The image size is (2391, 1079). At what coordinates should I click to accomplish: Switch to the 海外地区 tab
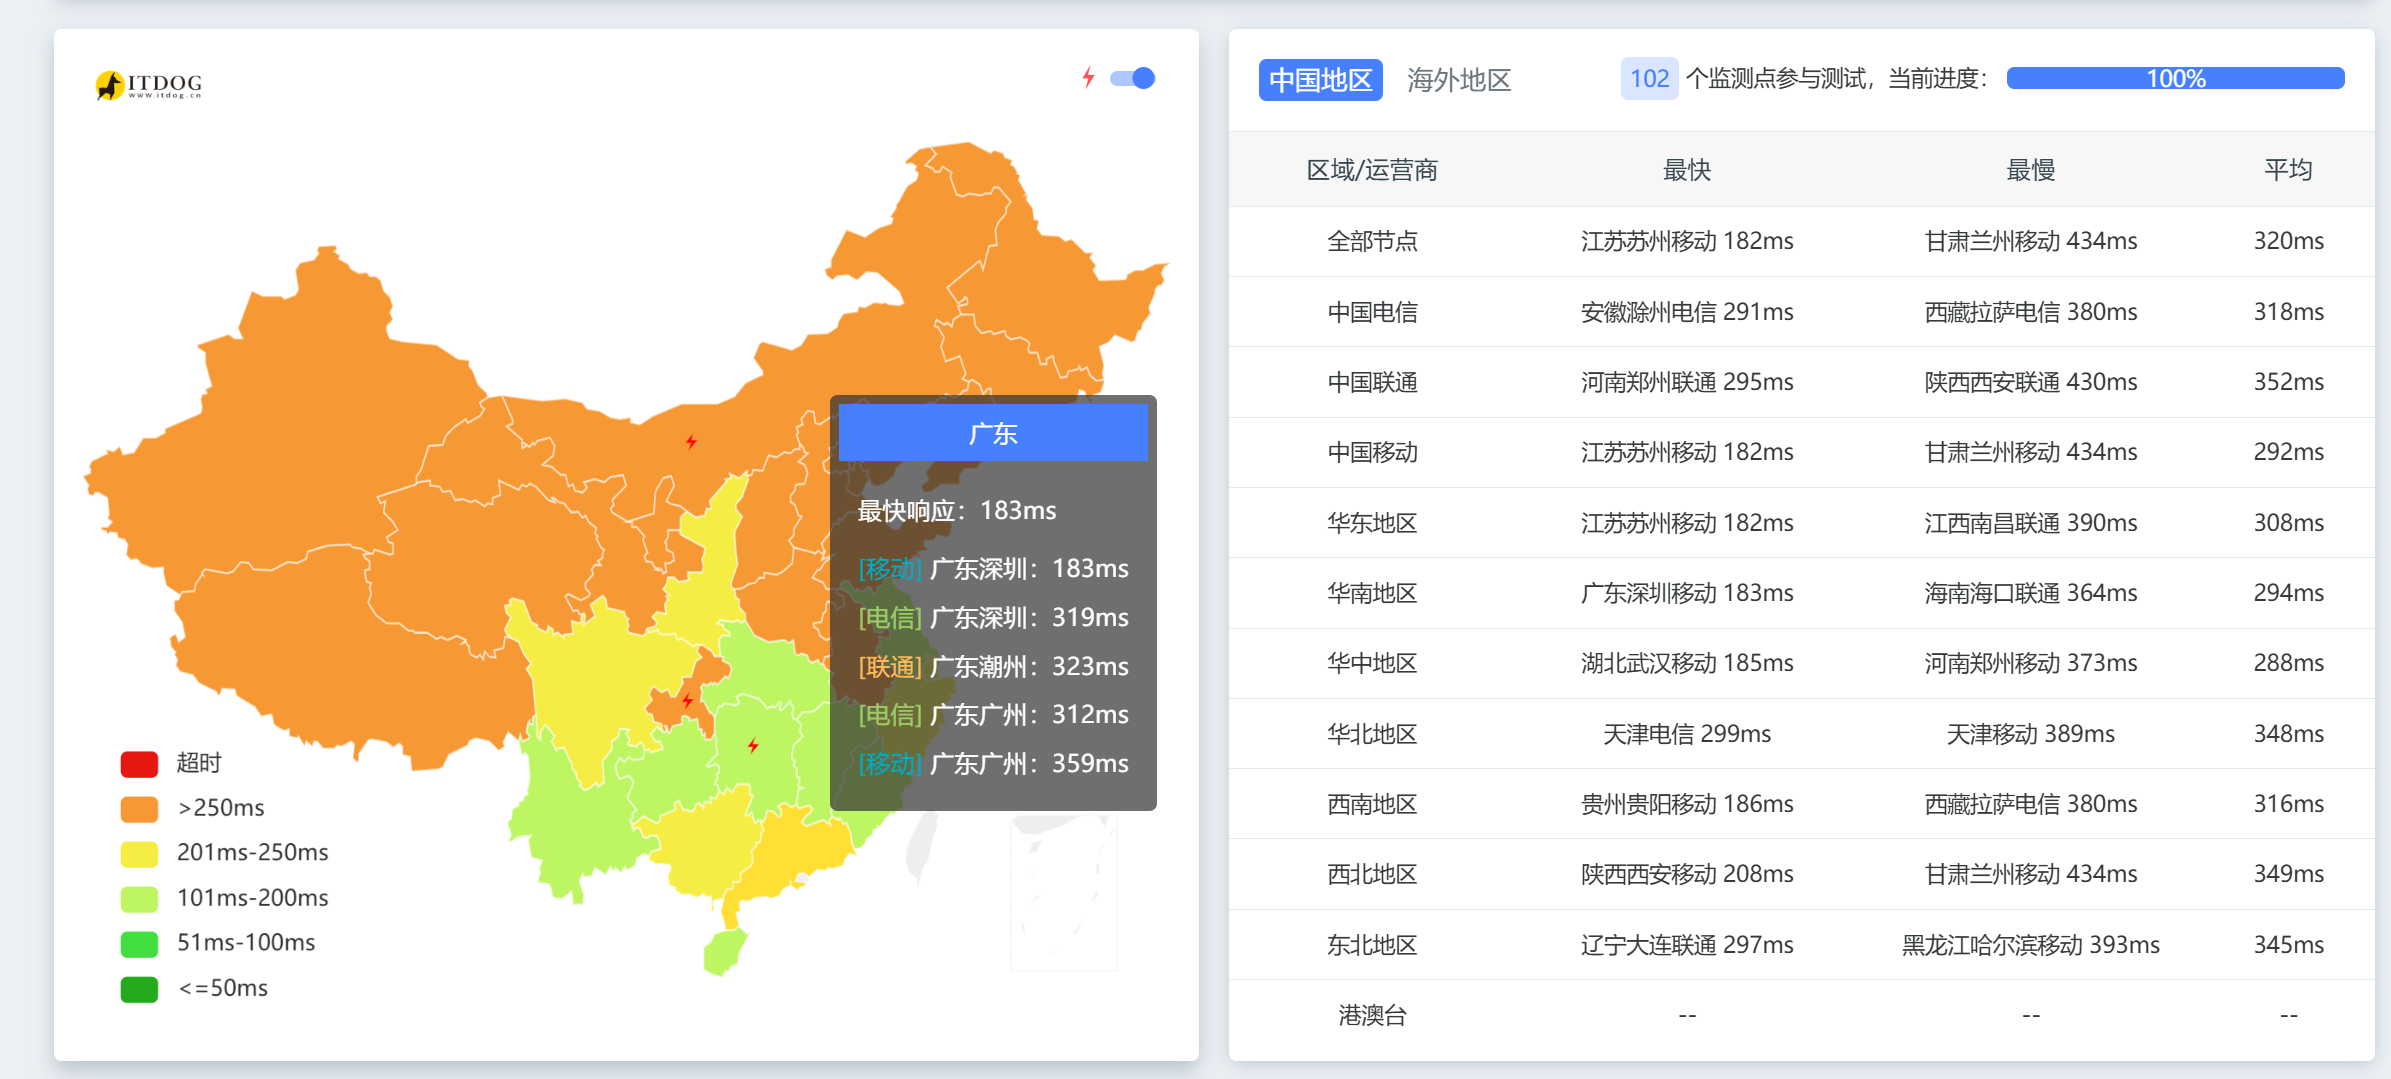pos(1459,80)
